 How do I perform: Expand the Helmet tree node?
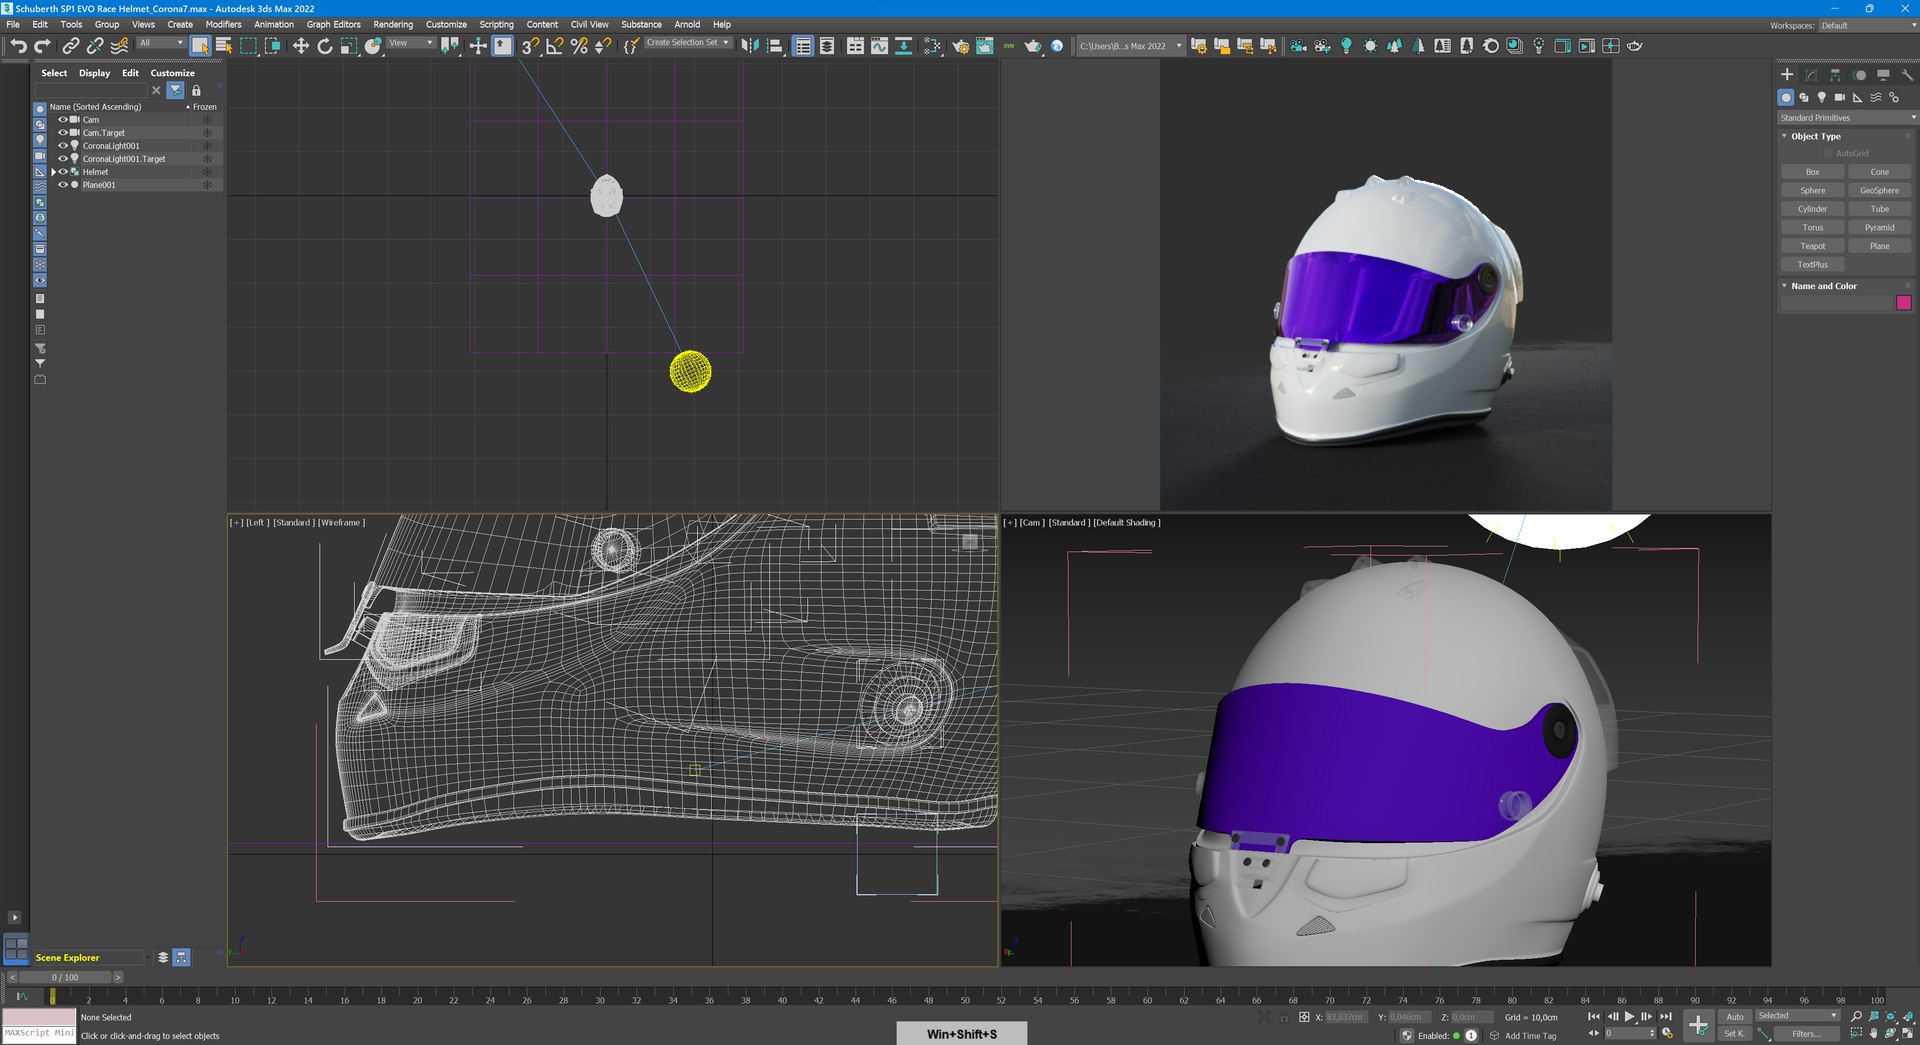pos(54,172)
